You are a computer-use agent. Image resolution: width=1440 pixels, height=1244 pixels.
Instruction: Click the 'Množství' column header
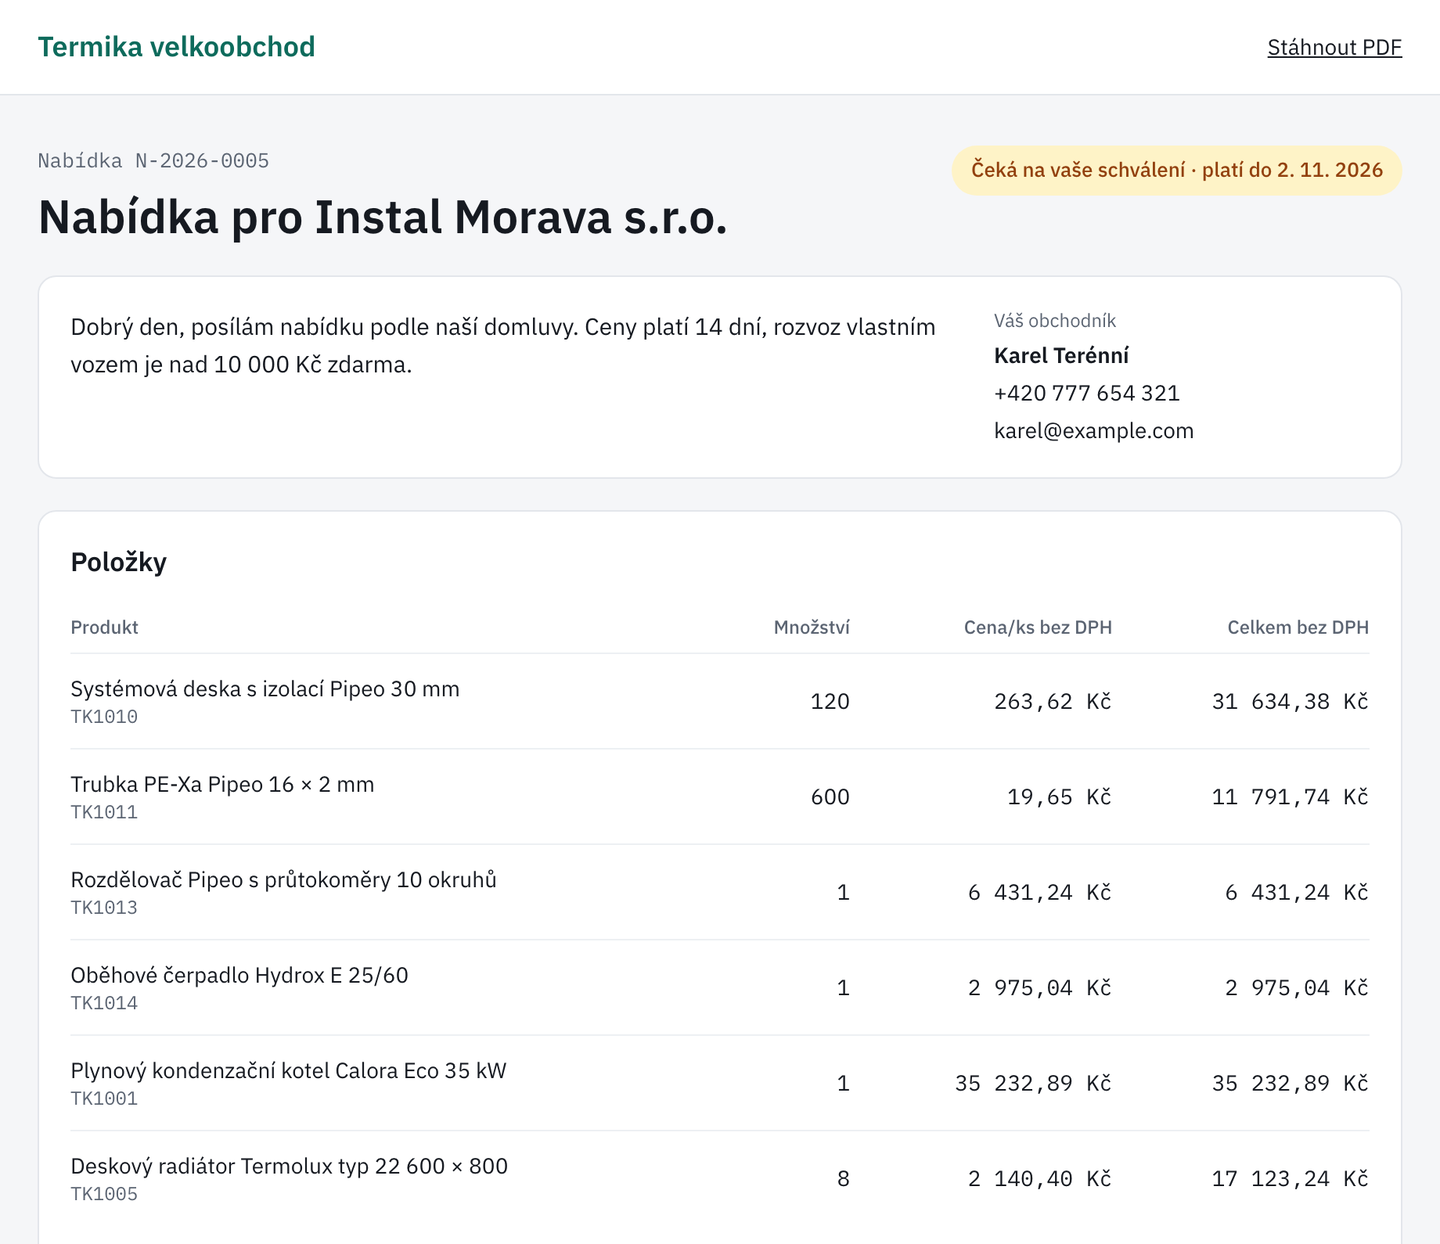[x=812, y=627]
